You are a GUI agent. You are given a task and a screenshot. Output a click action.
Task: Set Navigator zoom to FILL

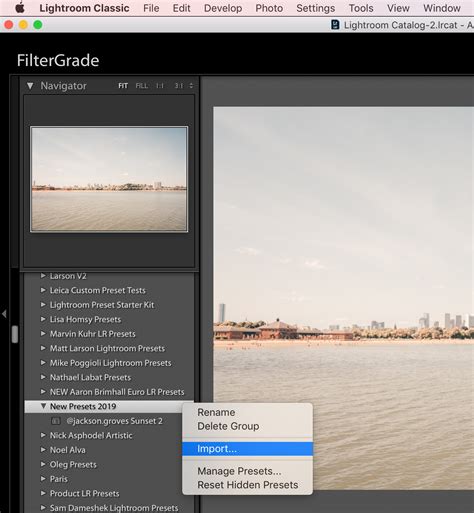click(142, 86)
